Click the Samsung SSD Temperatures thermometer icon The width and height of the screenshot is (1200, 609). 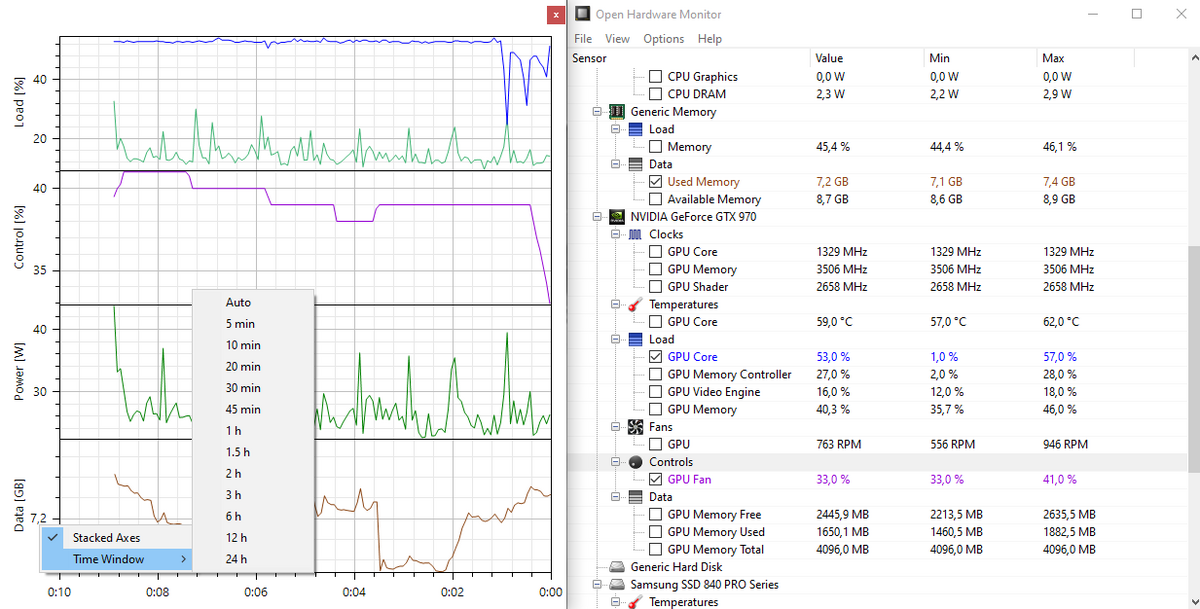click(635, 602)
